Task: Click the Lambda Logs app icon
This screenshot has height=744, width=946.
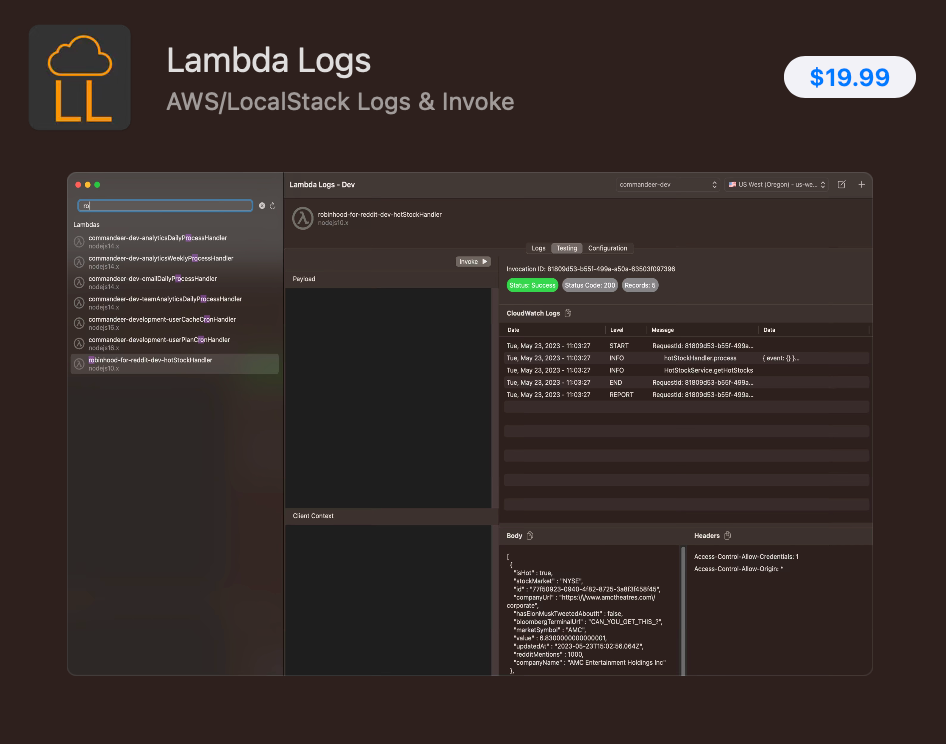Action: pos(80,77)
